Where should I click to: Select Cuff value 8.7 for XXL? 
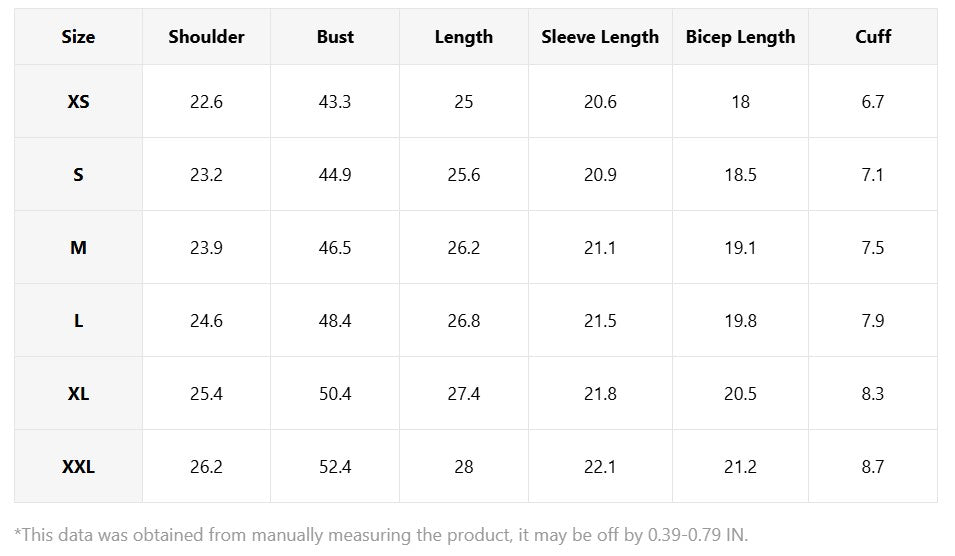[873, 467]
